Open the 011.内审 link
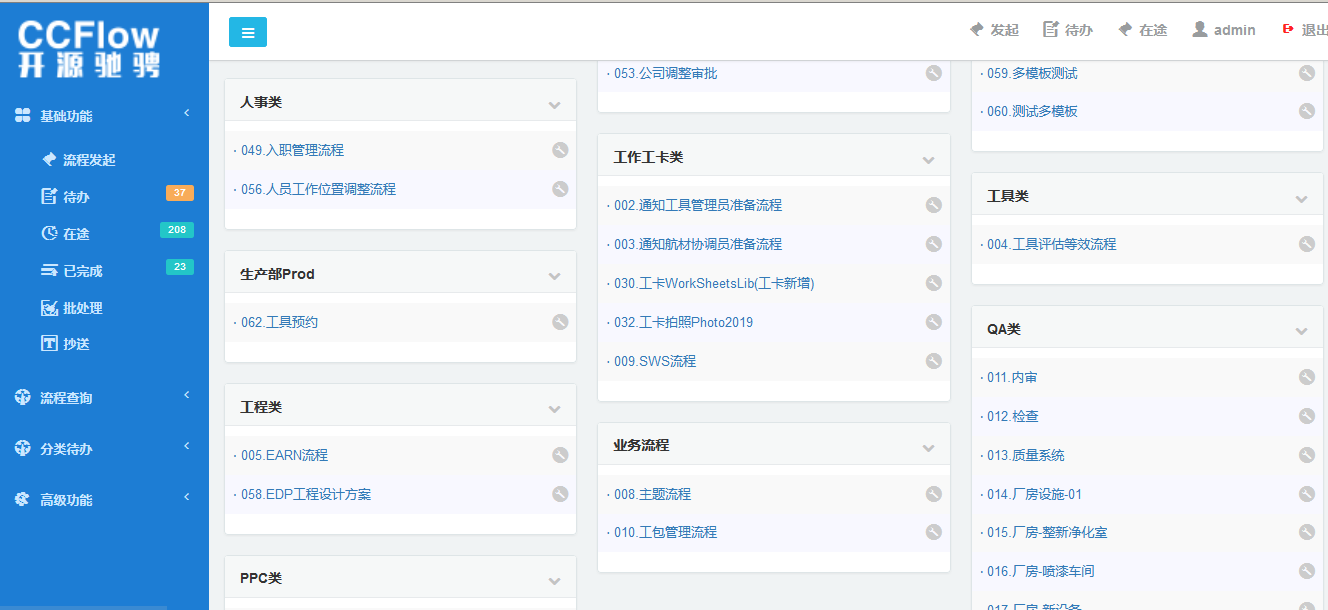 click(1012, 377)
